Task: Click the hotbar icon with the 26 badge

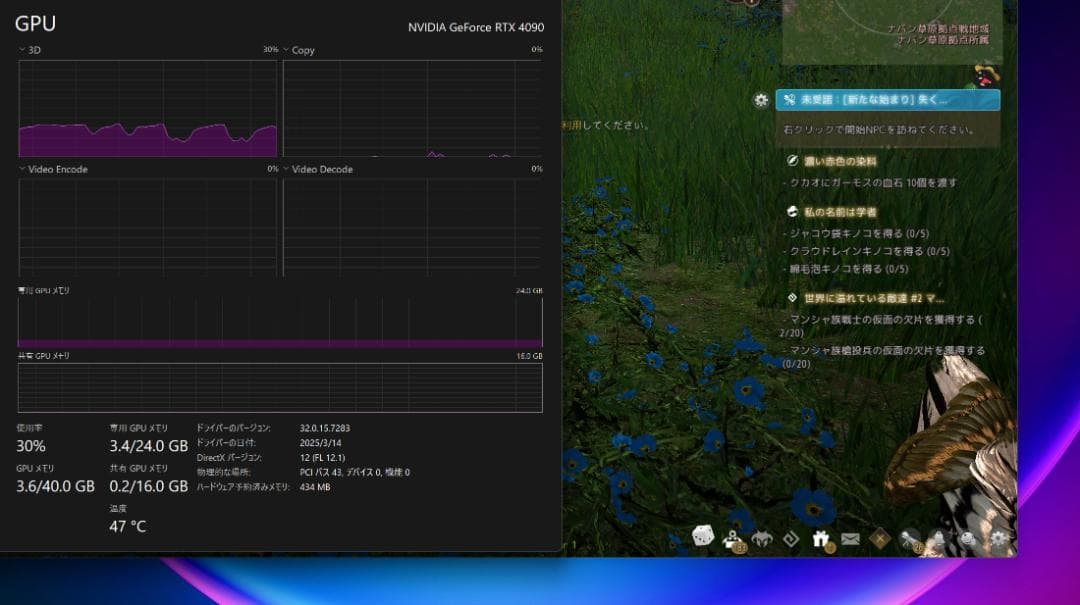Action: tap(908, 537)
